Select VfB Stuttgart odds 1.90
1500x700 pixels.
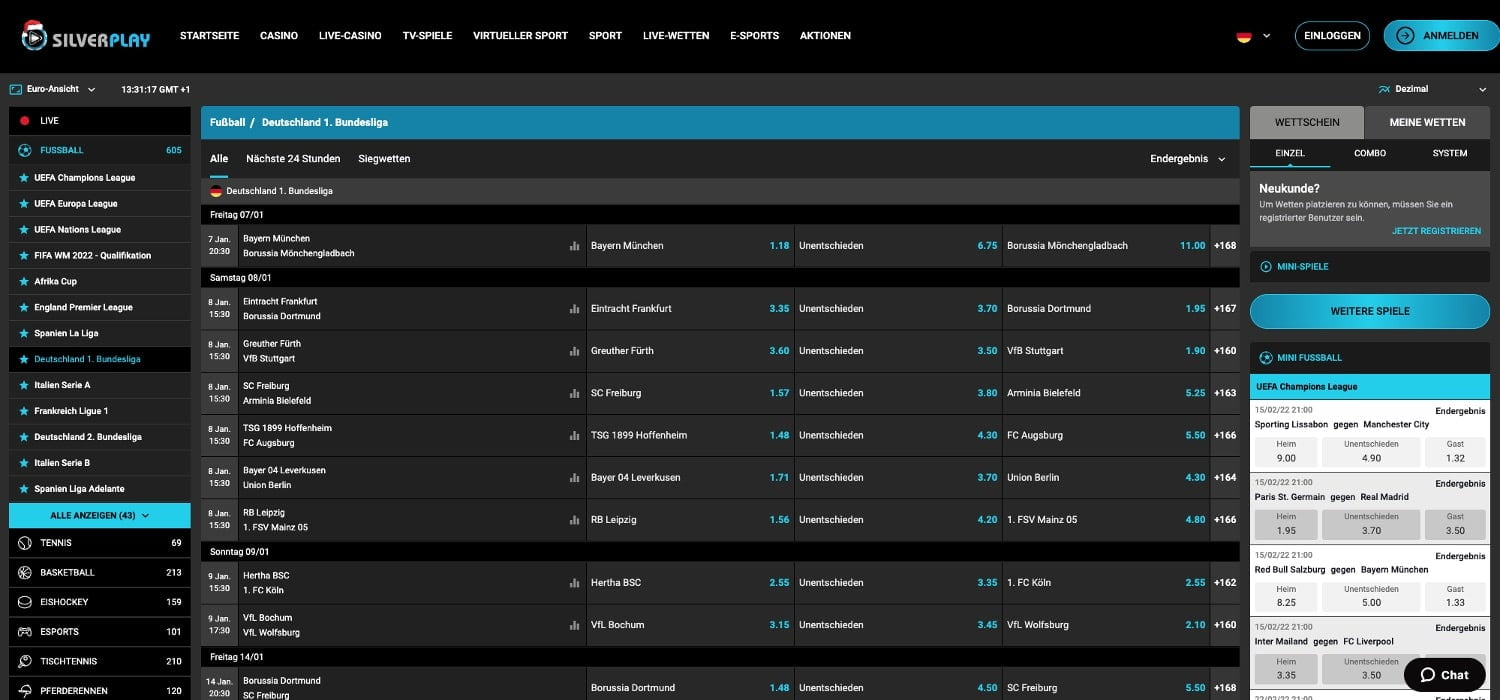[x=1106, y=351]
